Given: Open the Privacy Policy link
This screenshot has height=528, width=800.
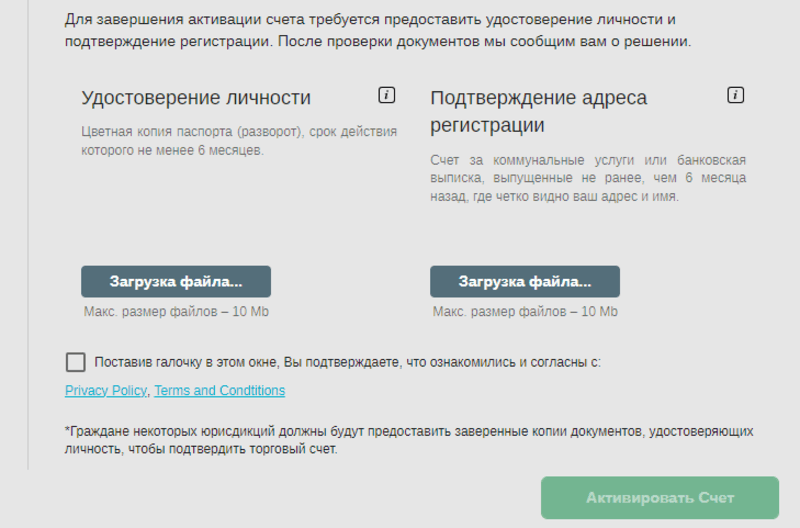Looking at the screenshot, I should tap(106, 390).
